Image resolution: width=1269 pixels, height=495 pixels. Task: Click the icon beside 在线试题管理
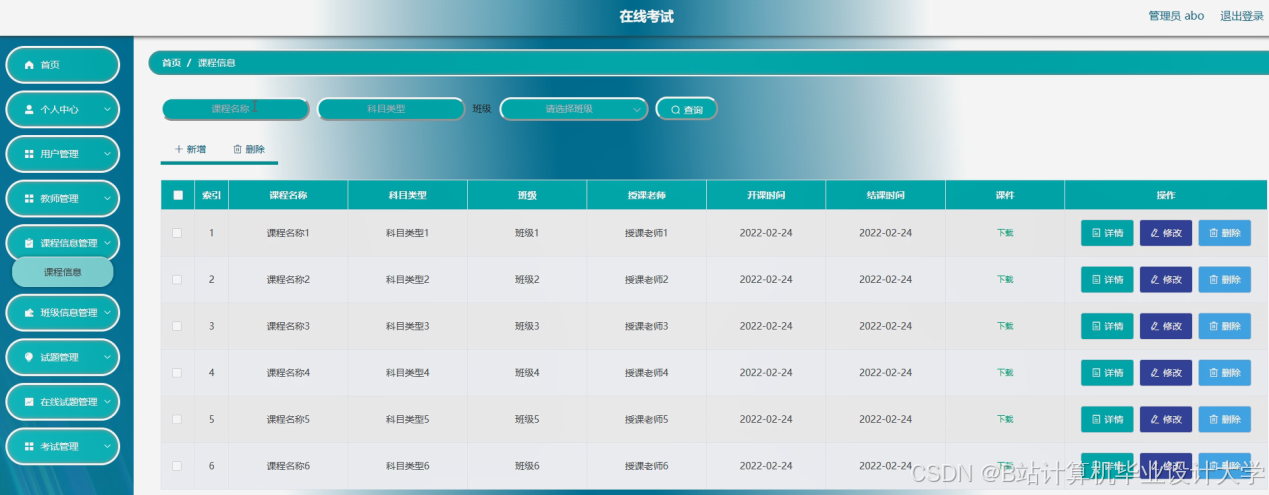click(29, 402)
